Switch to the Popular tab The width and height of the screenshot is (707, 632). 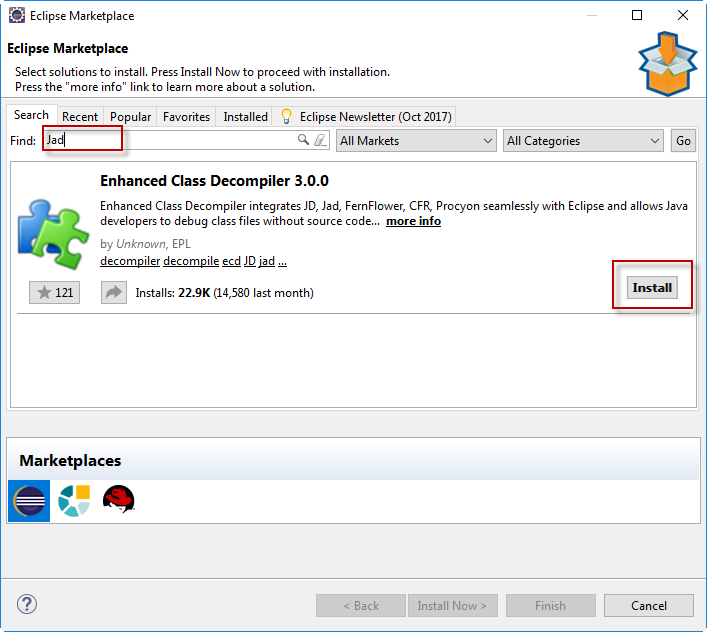coord(131,117)
